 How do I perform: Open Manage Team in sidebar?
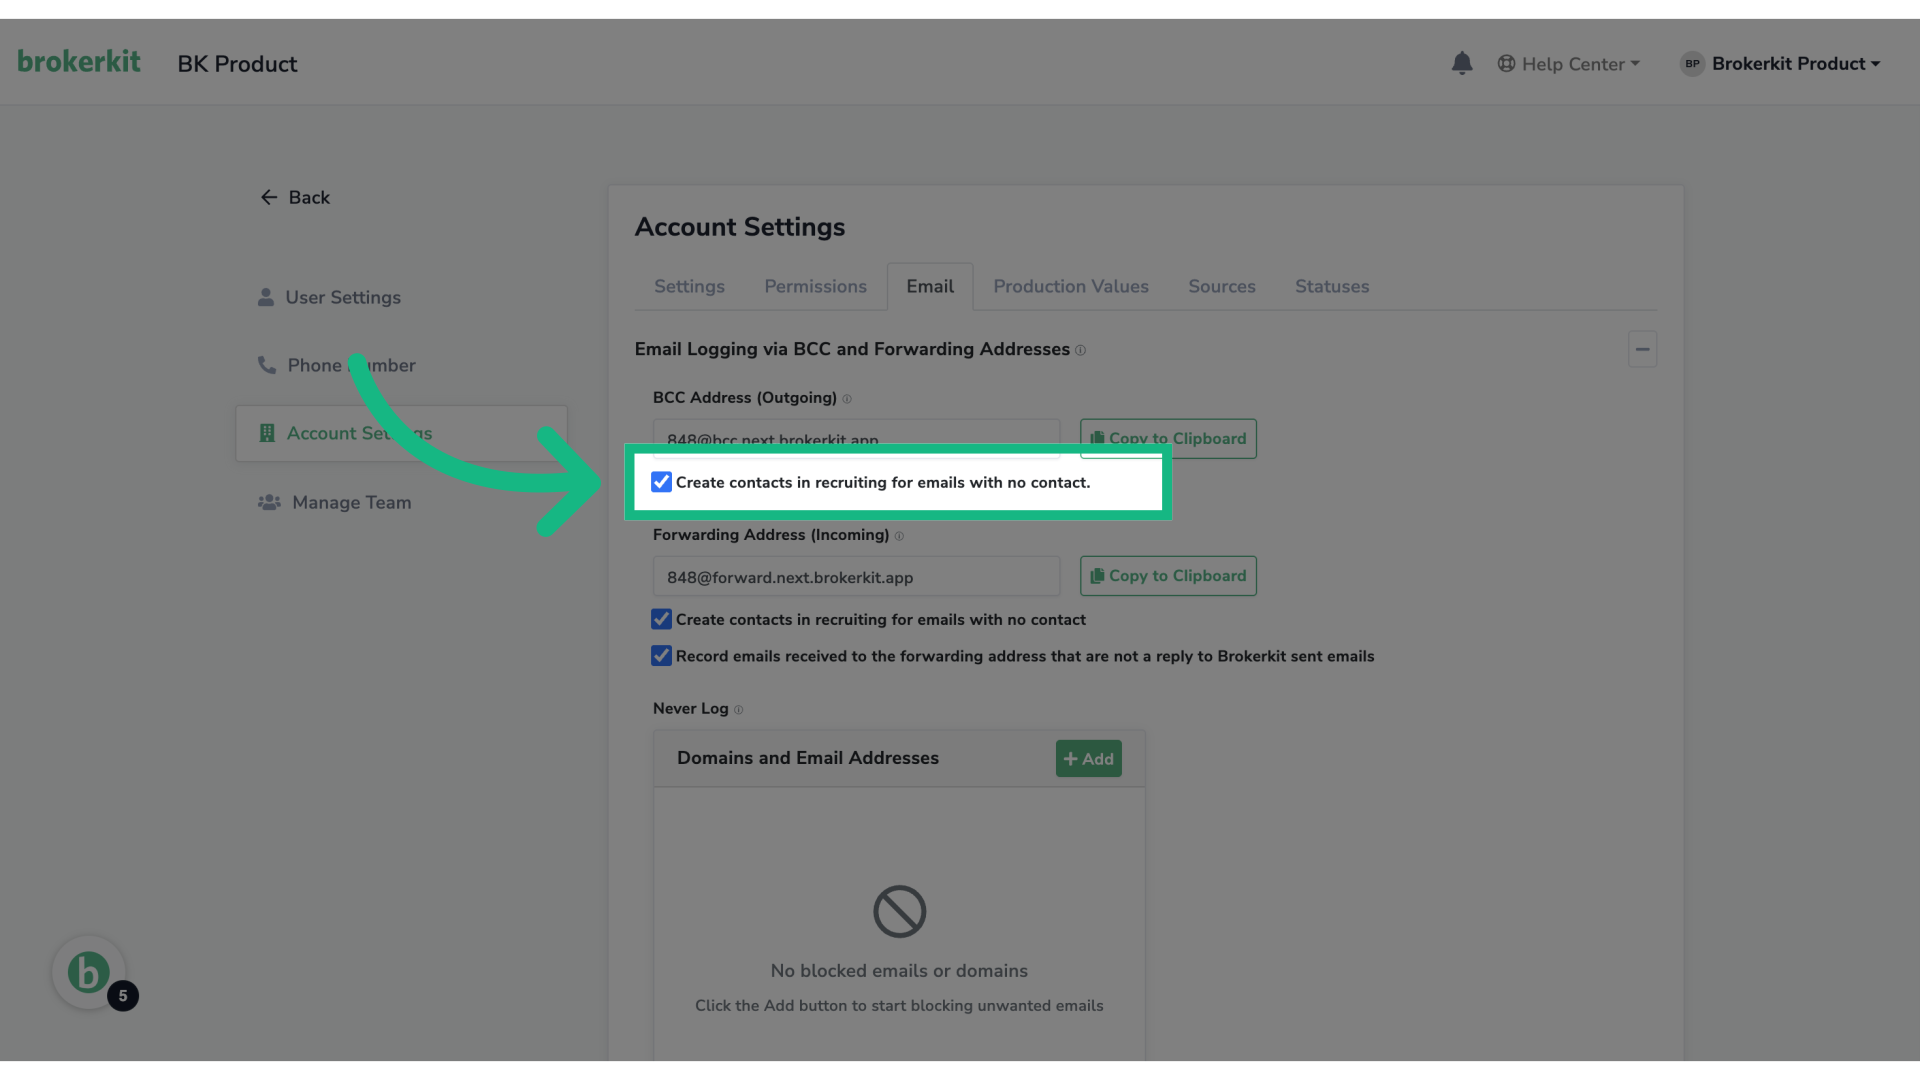point(334,503)
